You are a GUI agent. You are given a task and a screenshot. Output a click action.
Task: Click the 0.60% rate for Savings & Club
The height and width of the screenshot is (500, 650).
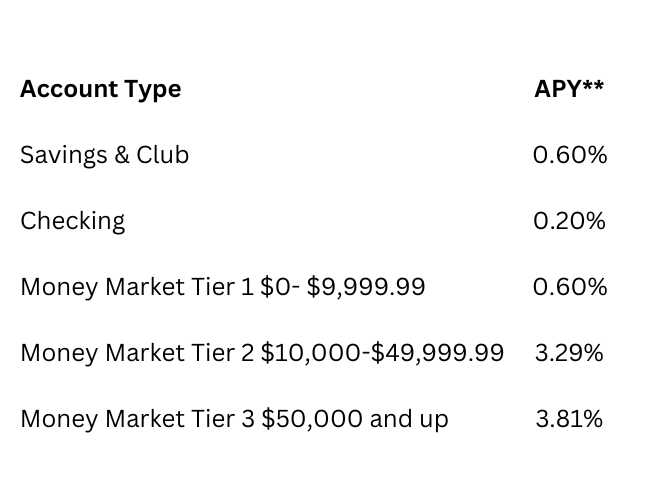tap(569, 155)
